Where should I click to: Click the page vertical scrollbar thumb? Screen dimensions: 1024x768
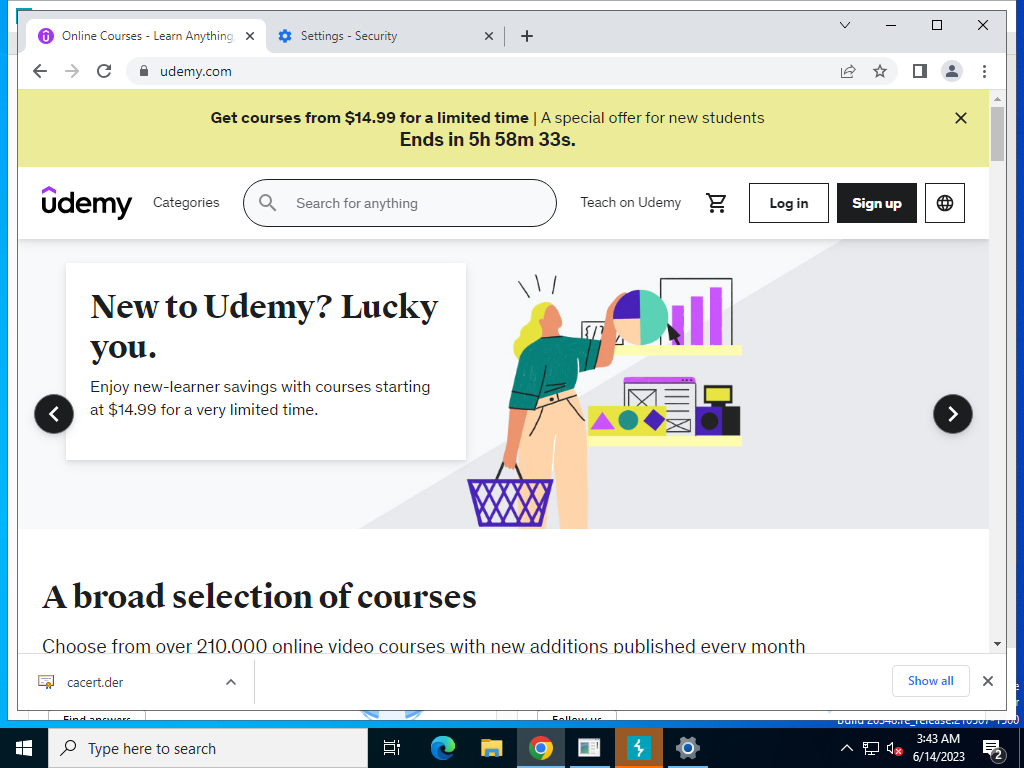997,134
